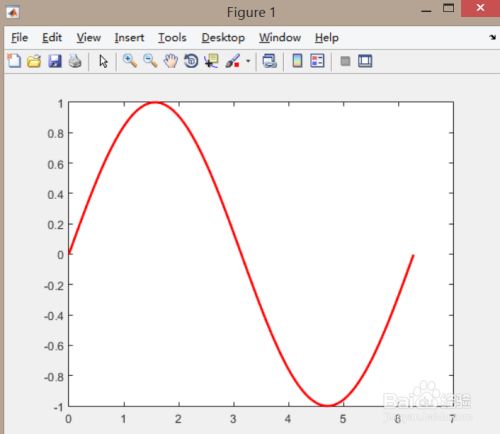Enable the Pan hand tool

coord(171,61)
